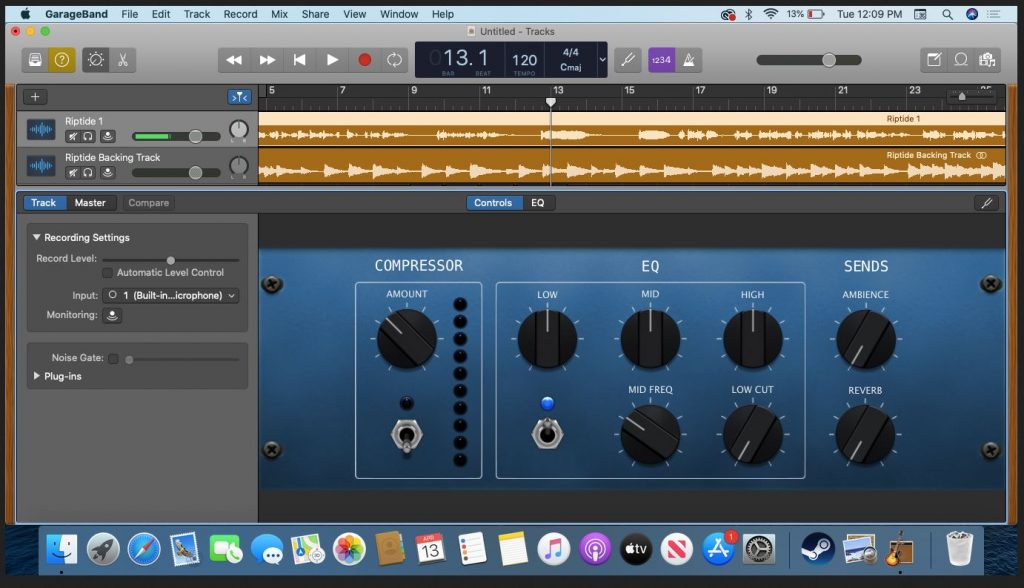Image resolution: width=1024 pixels, height=588 pixels.
Task: Open the Note Pad editor
Action: [x=933, y=60]
